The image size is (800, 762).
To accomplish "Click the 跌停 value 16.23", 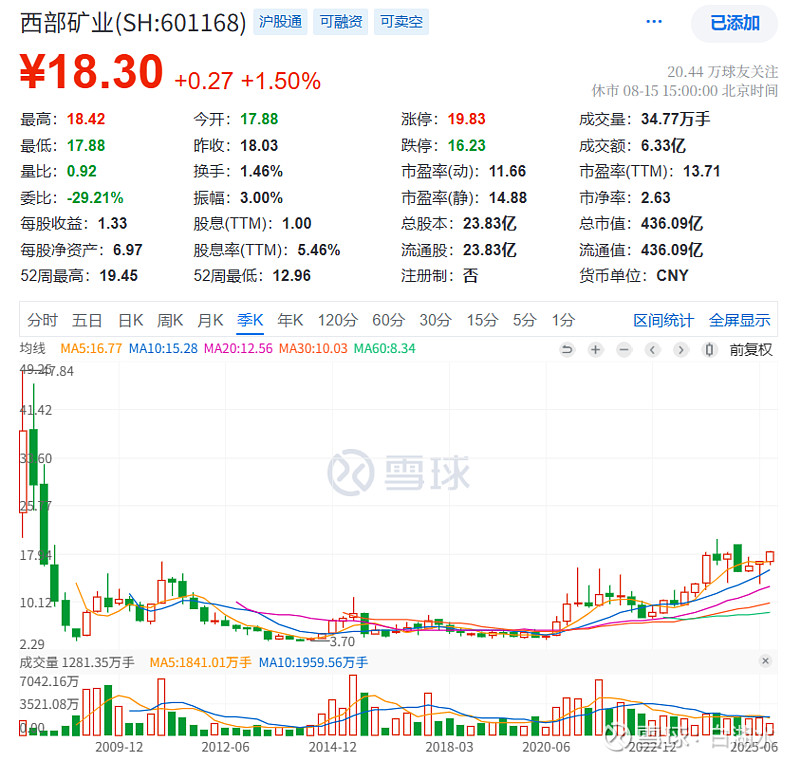I will (466, 146).
